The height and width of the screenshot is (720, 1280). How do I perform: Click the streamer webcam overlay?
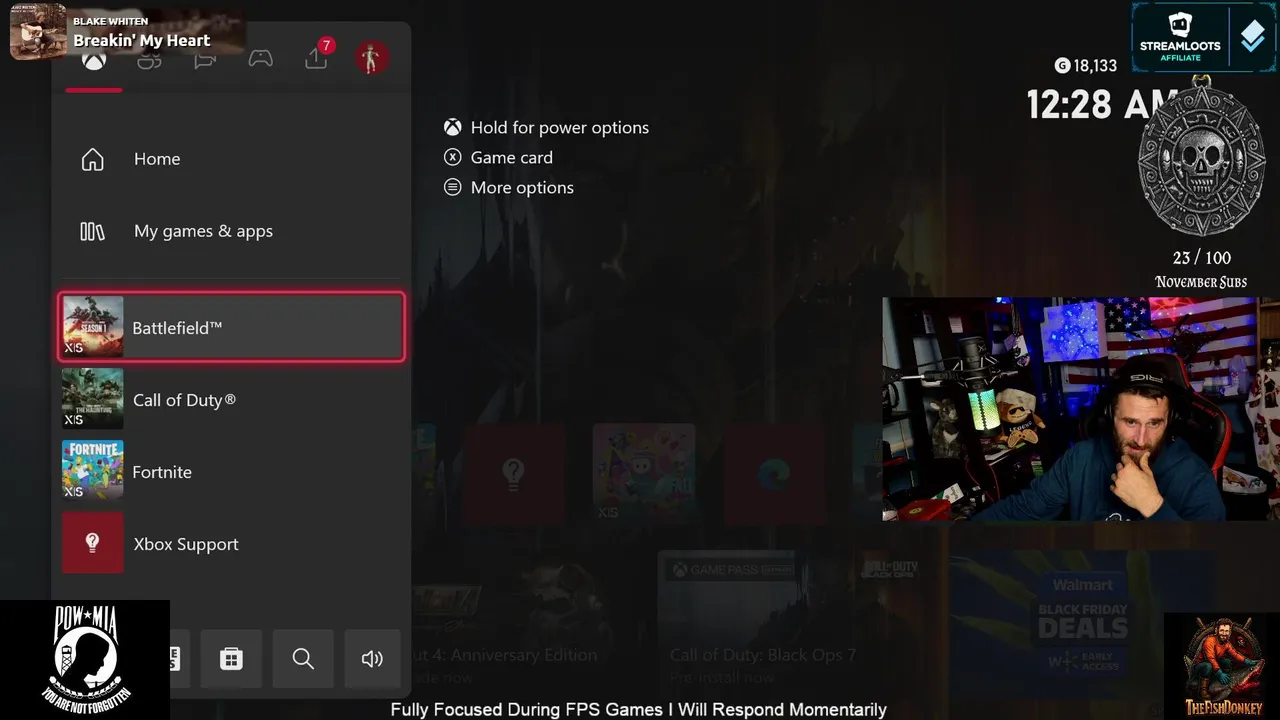click(x=1080, y=409)
